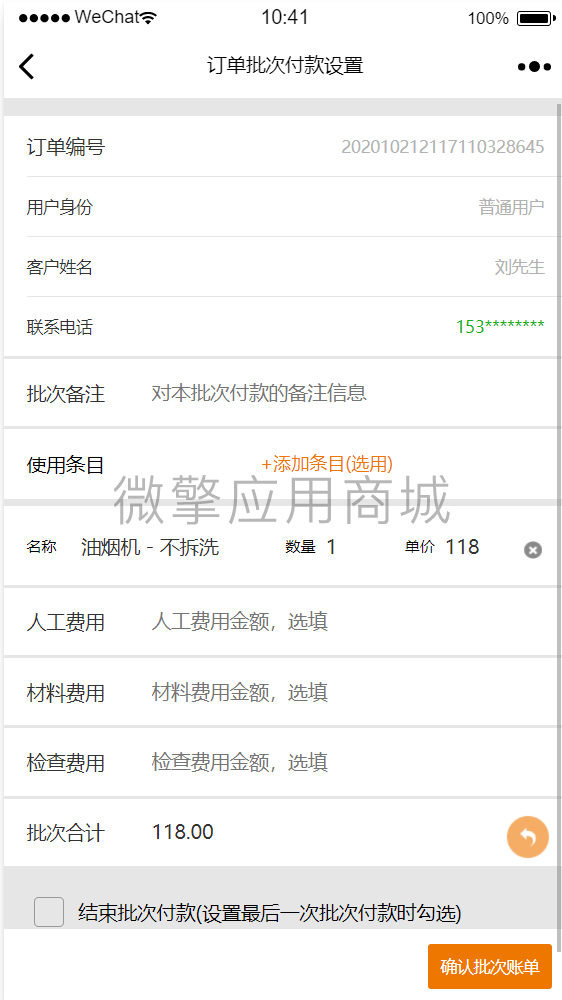Click the masked phone number 153********

(x=500, y=327)
